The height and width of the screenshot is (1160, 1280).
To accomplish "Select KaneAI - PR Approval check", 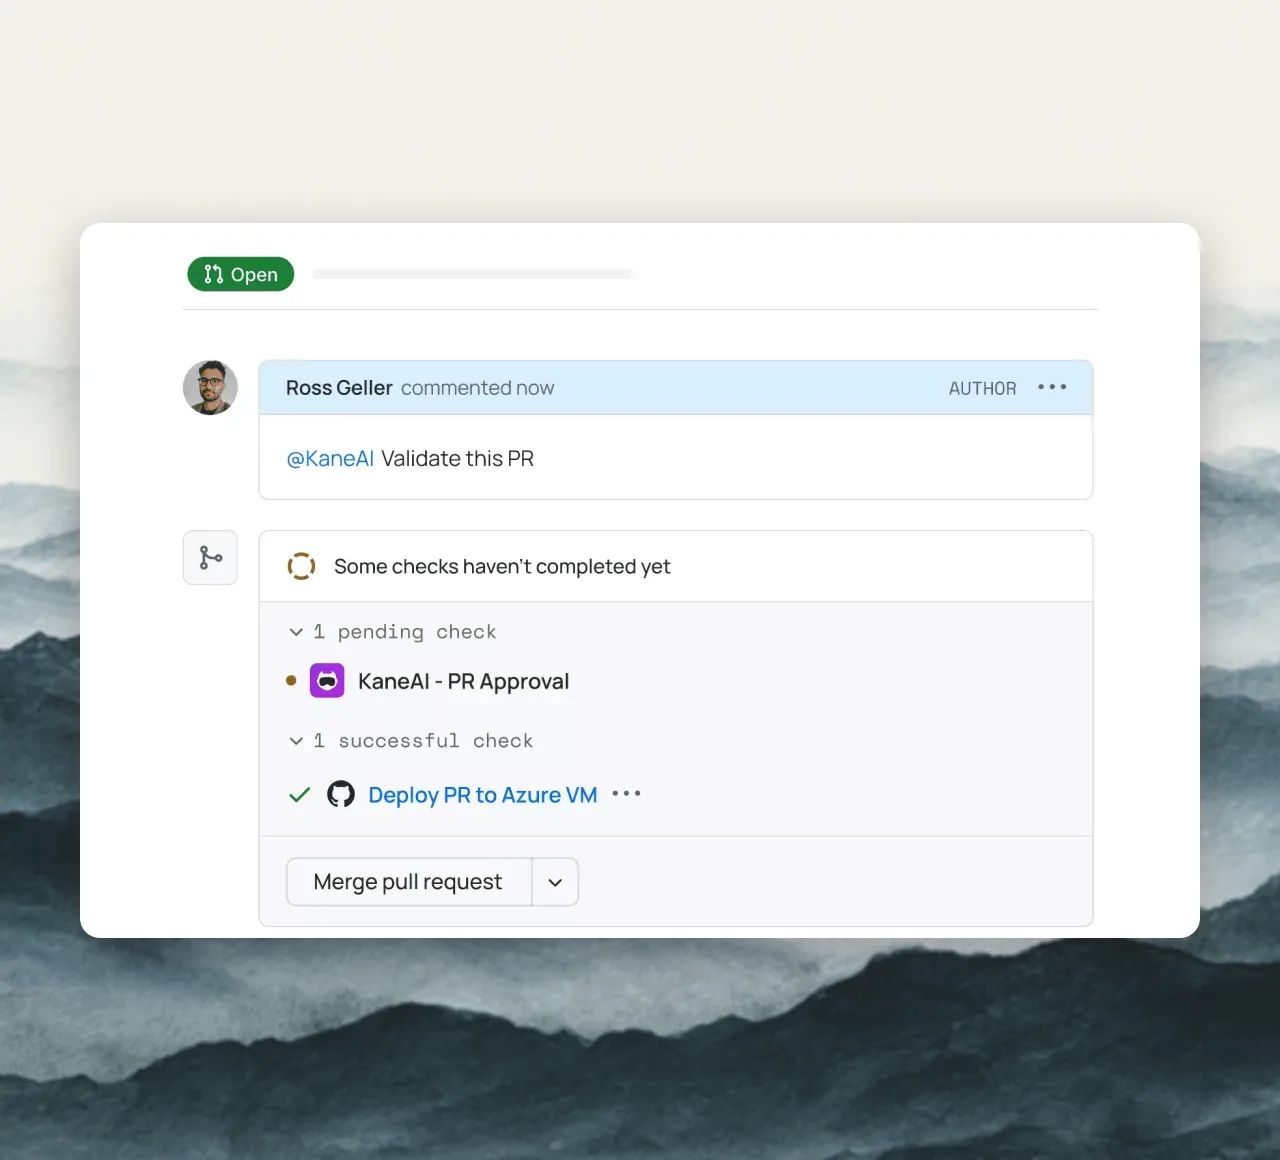I will pyautogui.click(x=463, y=681).
